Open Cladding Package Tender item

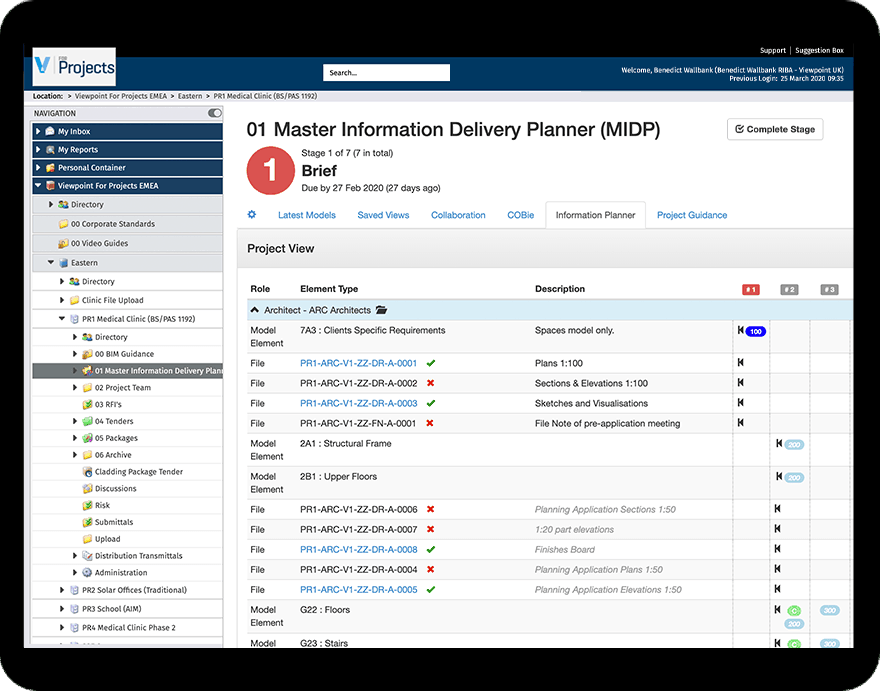139,472
